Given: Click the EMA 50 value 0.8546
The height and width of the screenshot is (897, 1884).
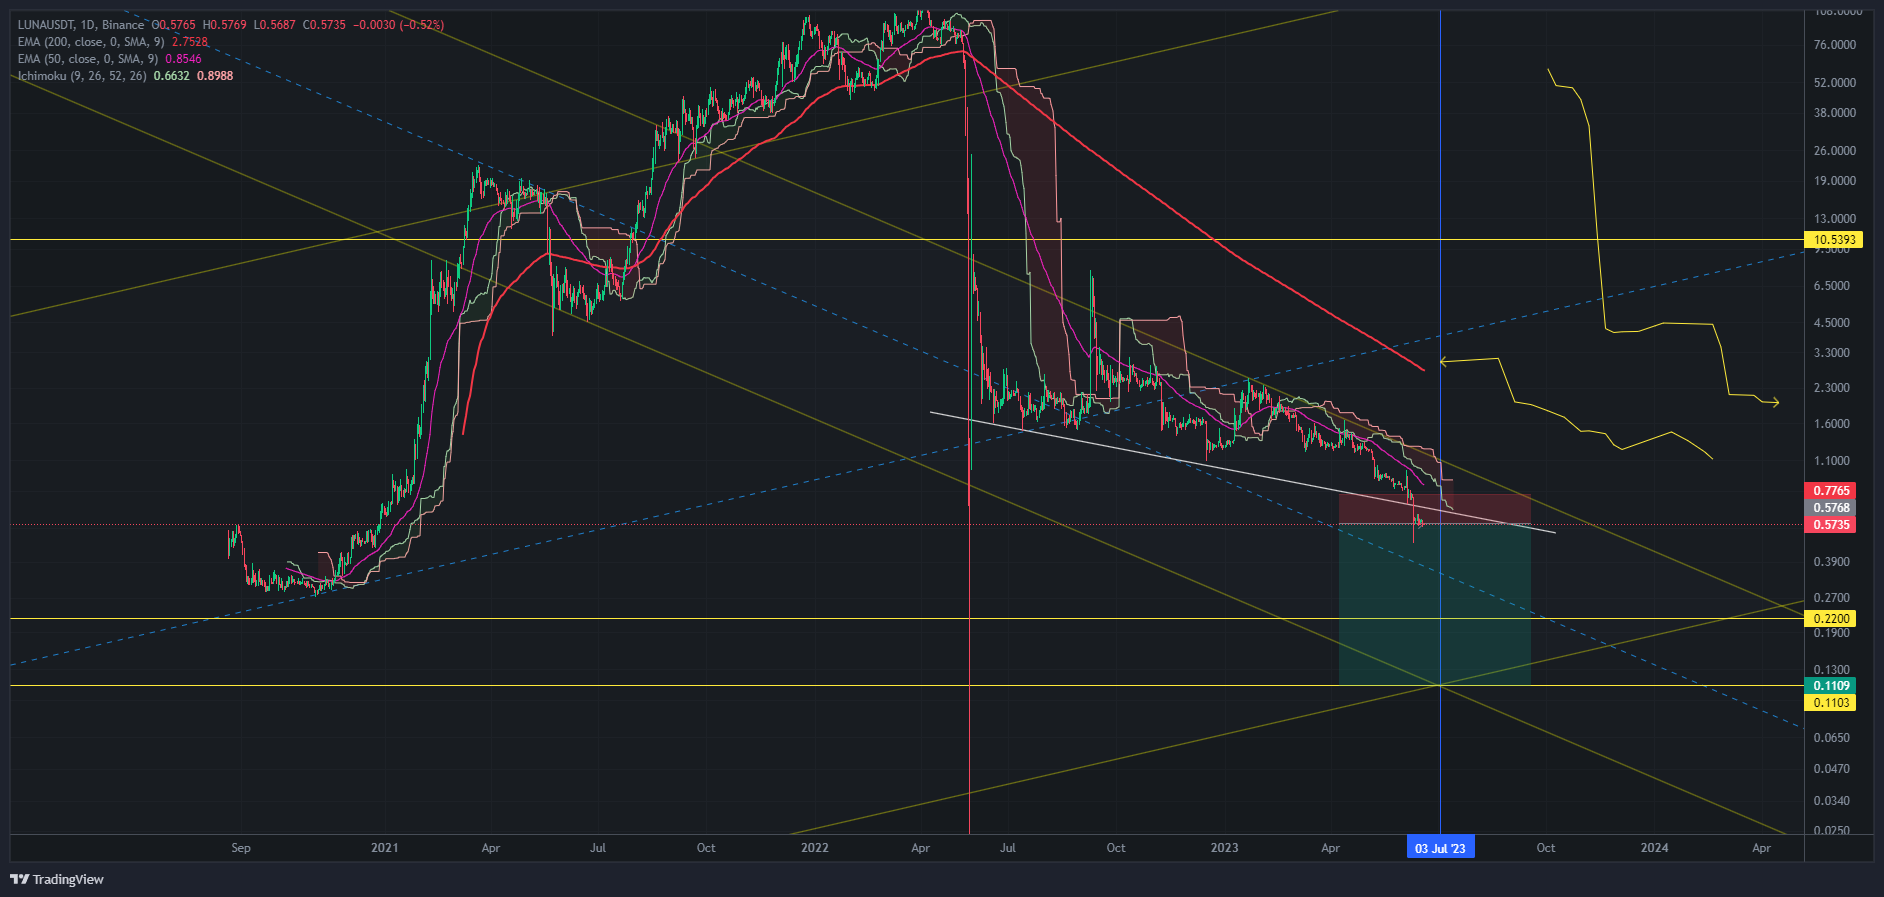Looking at the screenshot, I should click(x=183, y=59).
